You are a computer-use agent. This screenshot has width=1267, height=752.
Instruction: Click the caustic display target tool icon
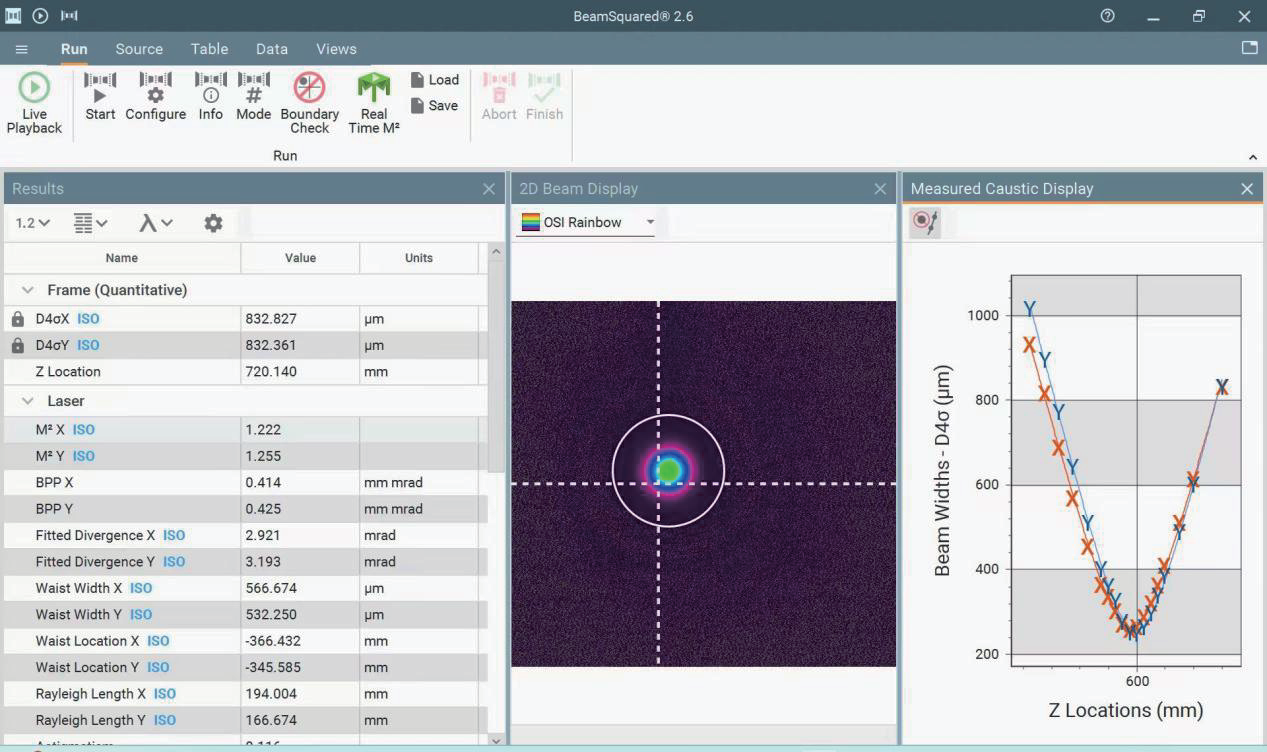click(925, 222)
